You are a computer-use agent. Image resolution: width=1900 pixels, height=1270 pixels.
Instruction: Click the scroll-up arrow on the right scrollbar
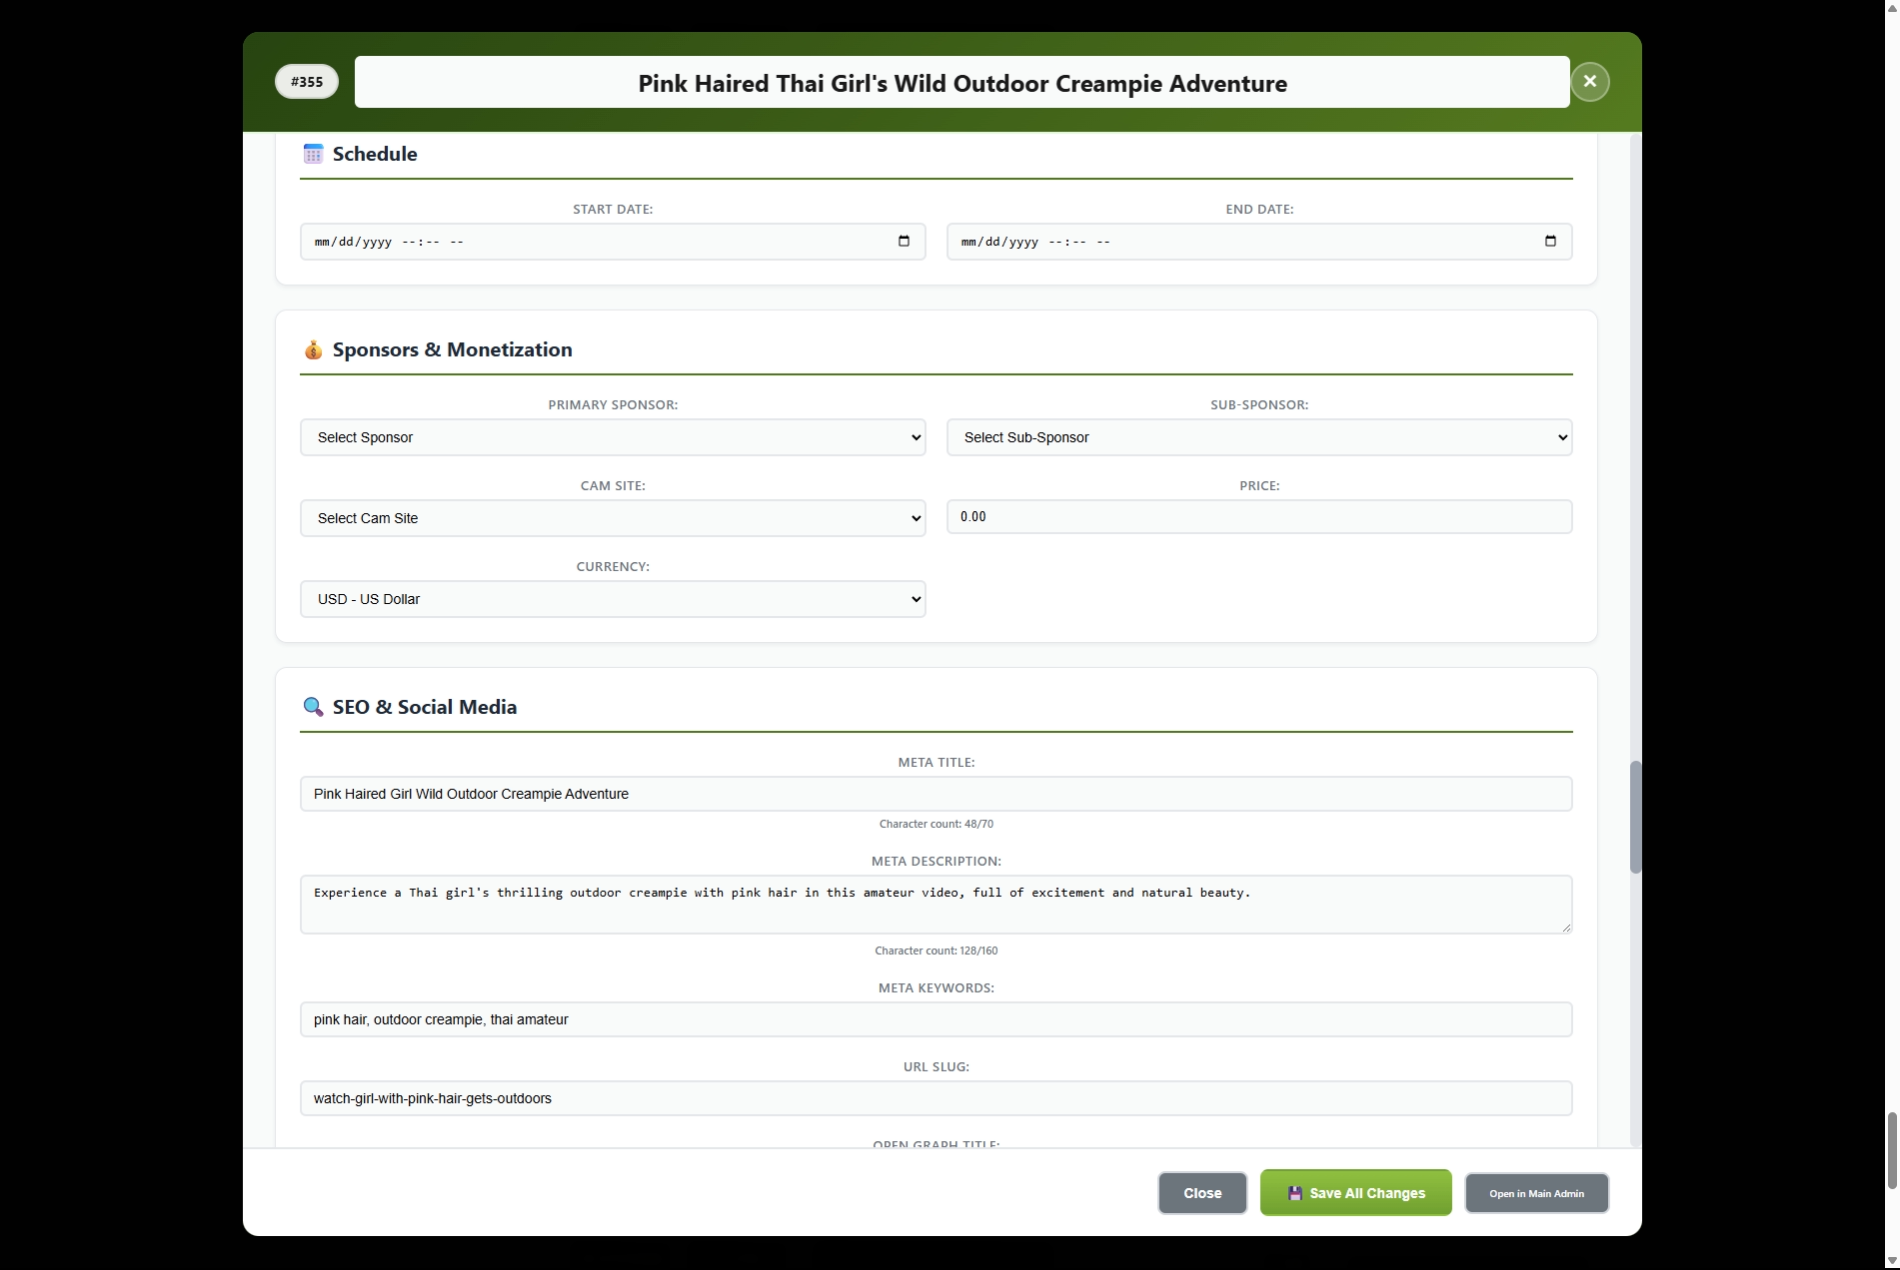pos(1890,8)
